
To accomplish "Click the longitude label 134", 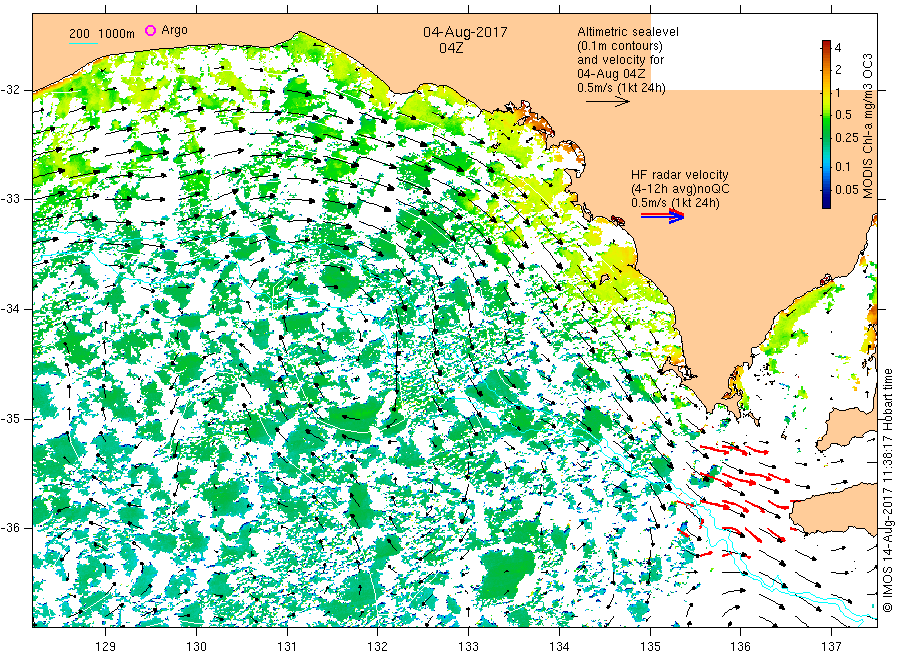I will 559,647.
